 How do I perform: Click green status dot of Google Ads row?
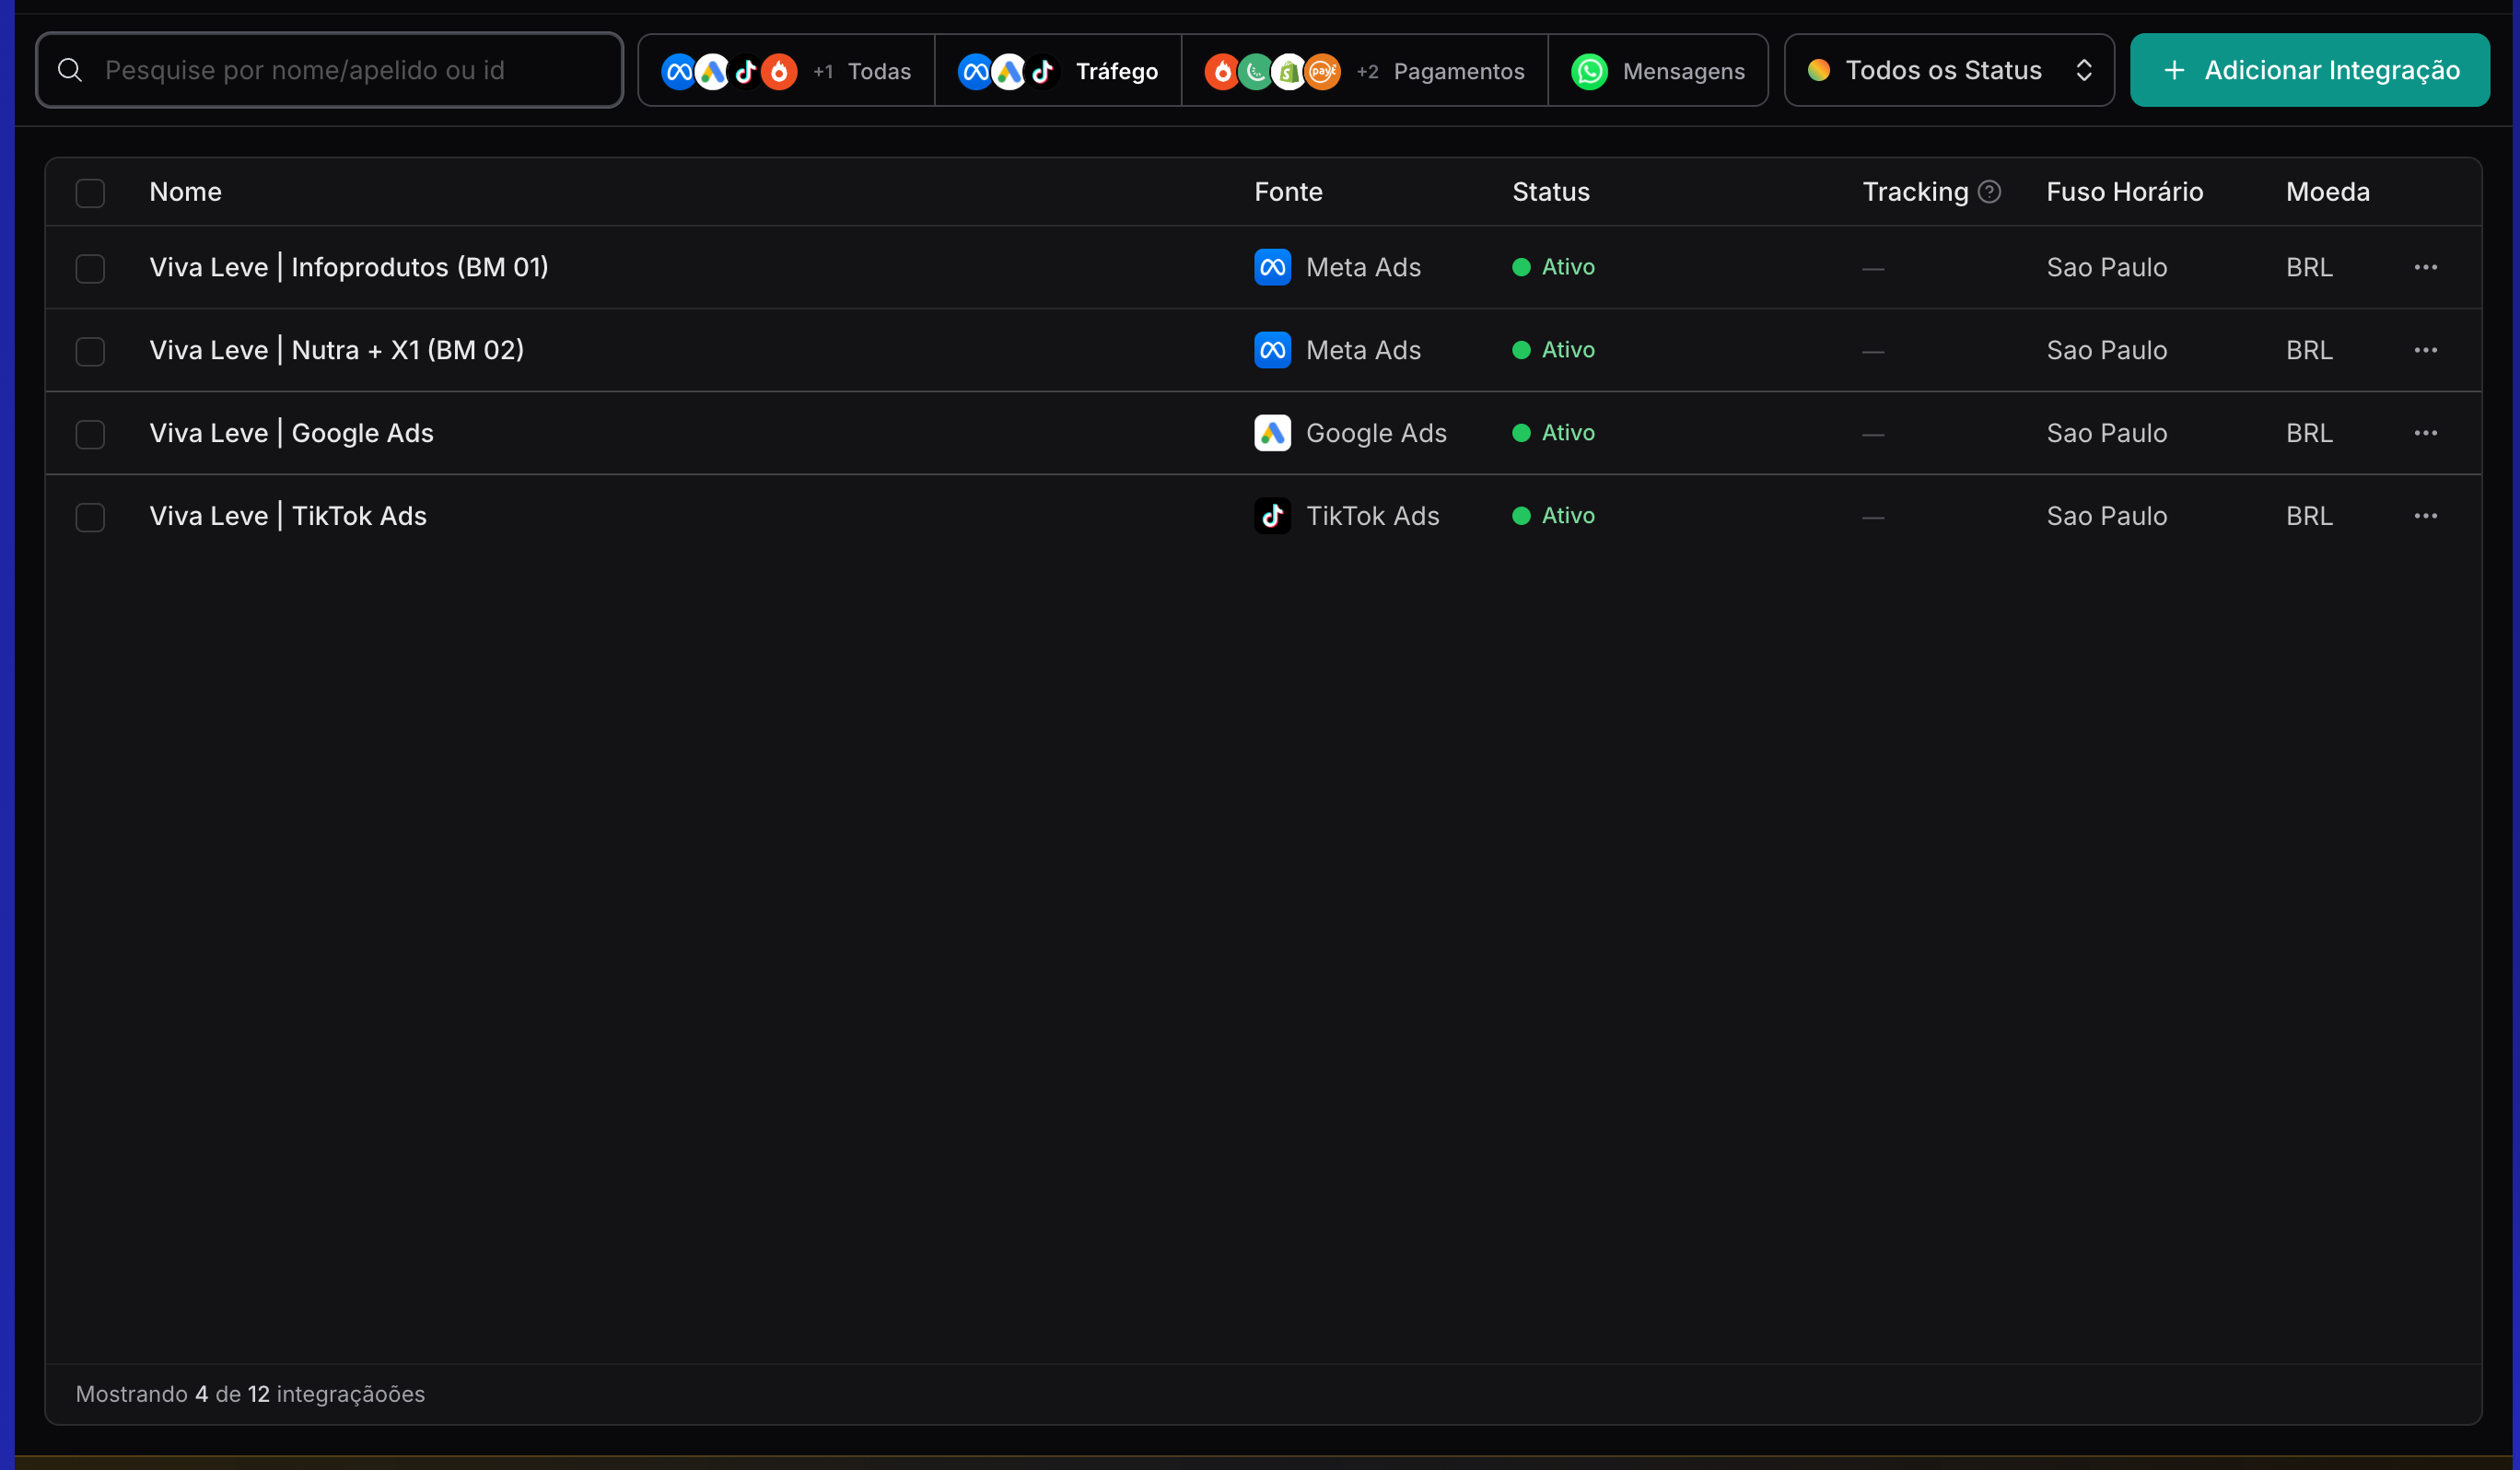tap(1521, 433)
